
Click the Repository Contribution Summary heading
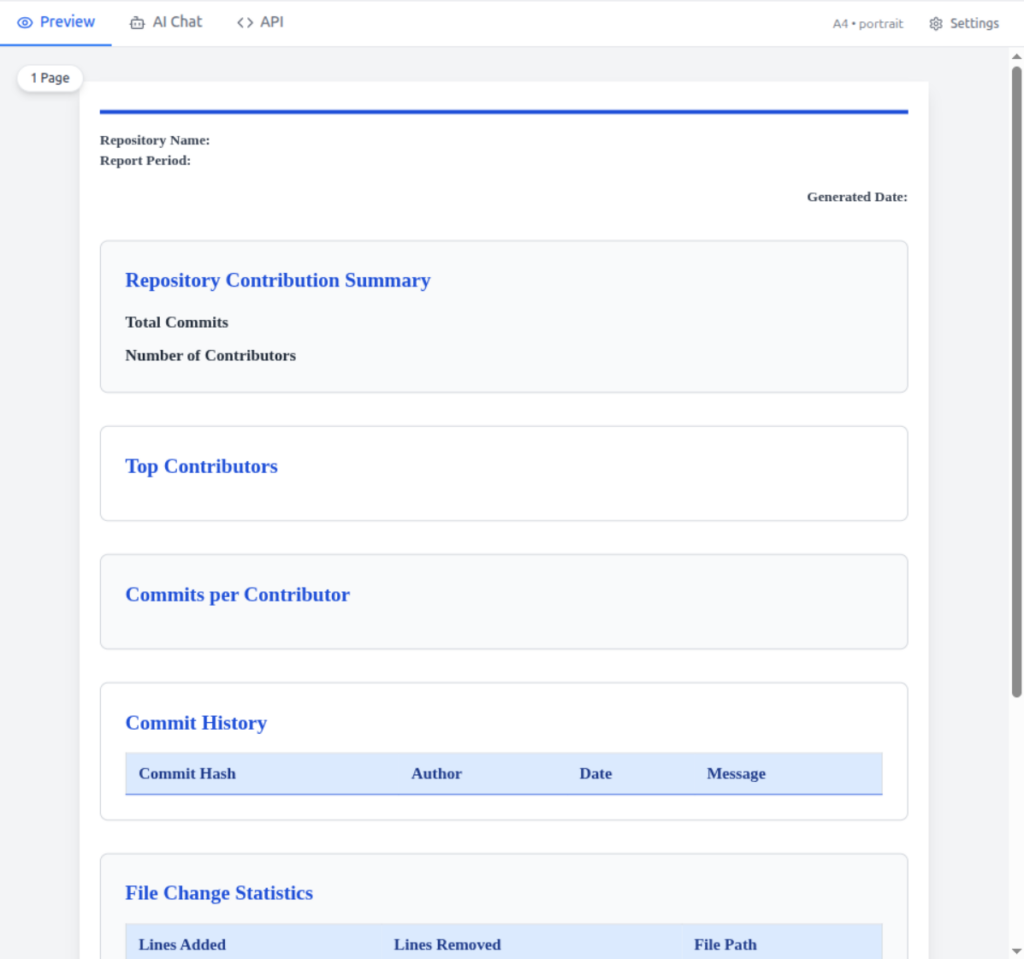coord(278,280)
